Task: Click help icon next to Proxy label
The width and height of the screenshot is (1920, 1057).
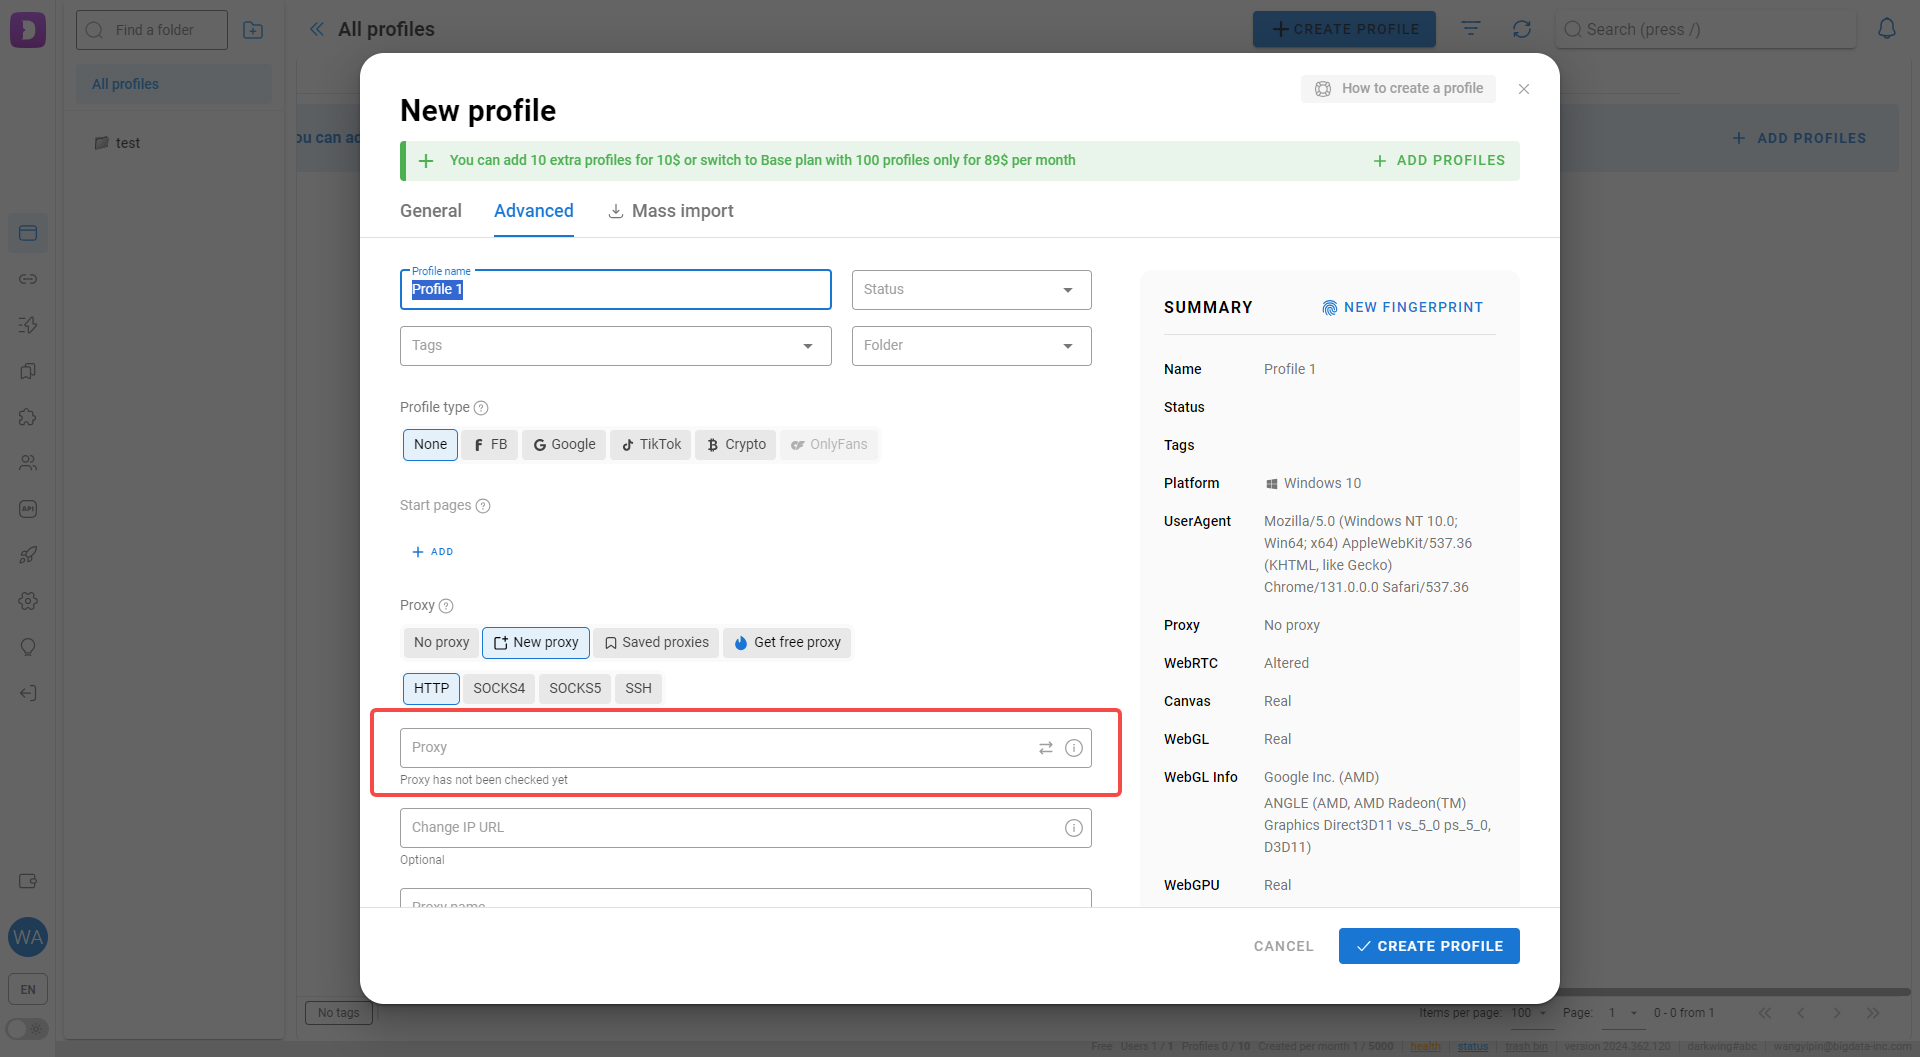Action: click(x=446, y=606)
